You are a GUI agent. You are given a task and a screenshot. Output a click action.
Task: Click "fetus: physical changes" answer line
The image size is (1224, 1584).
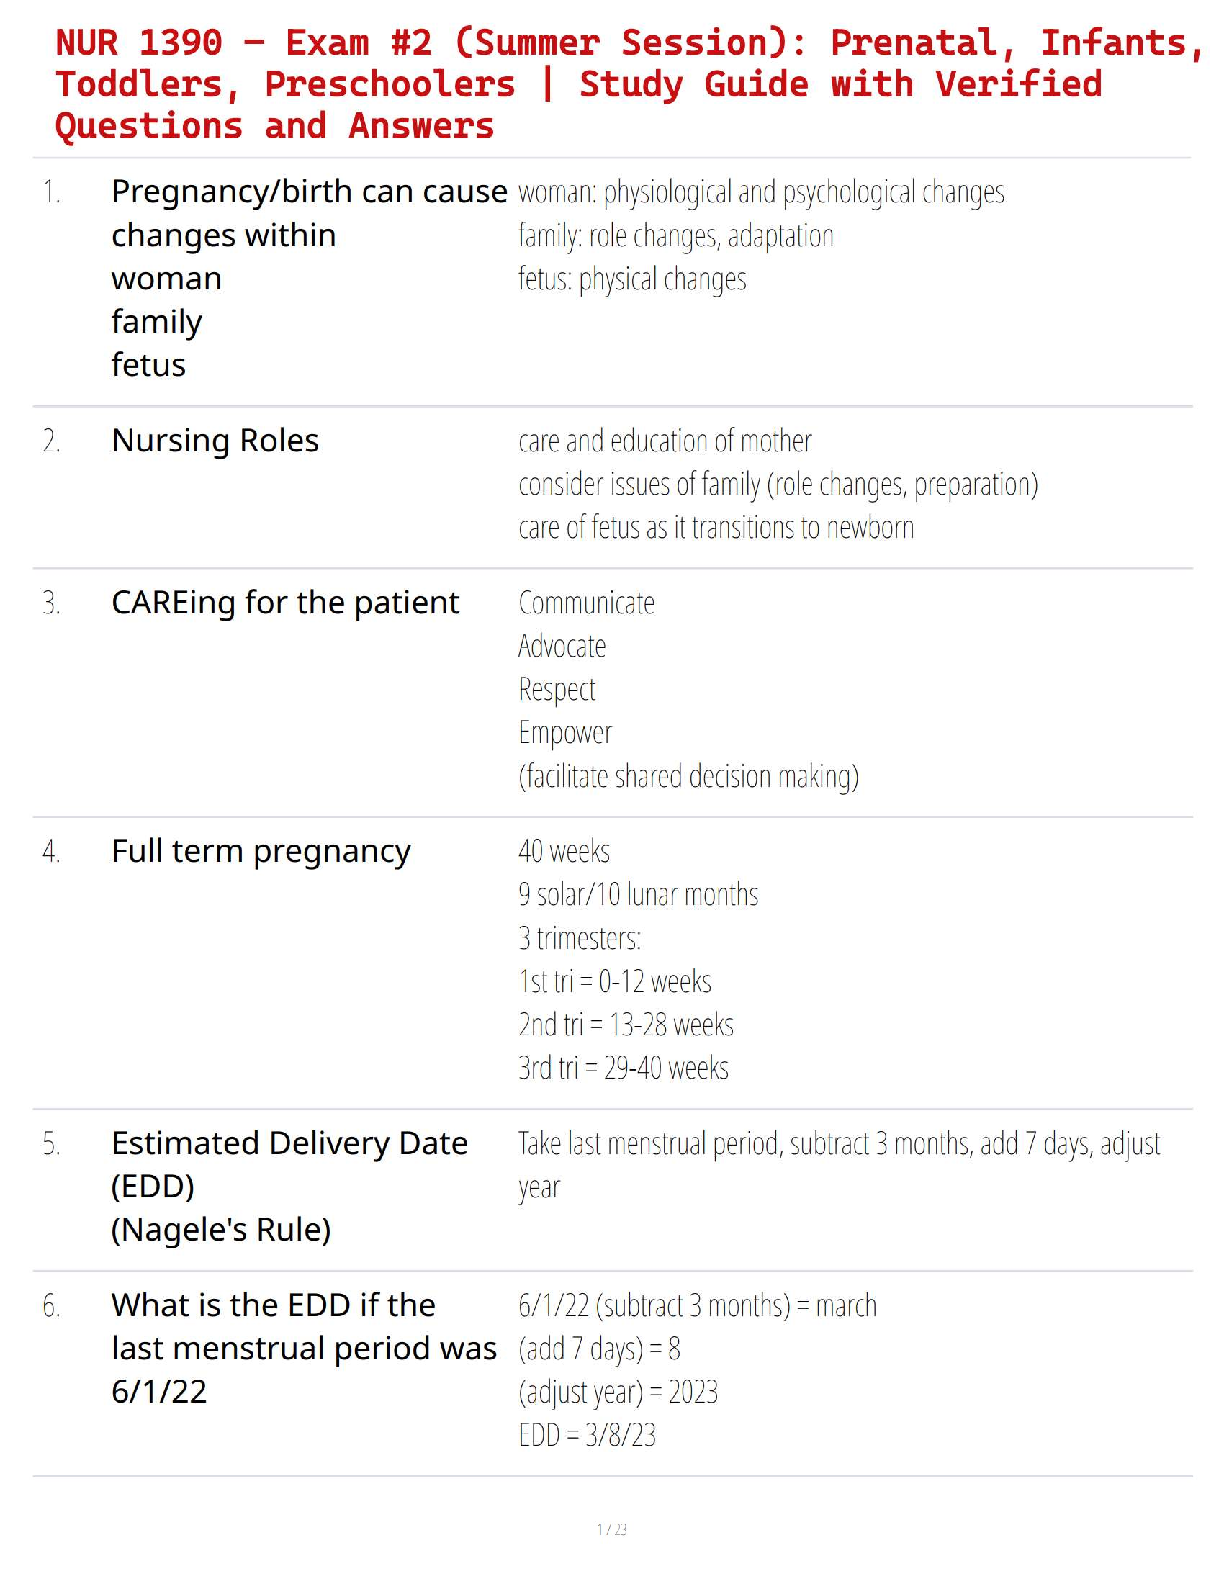pyautogui.click(x=632, y=280)
